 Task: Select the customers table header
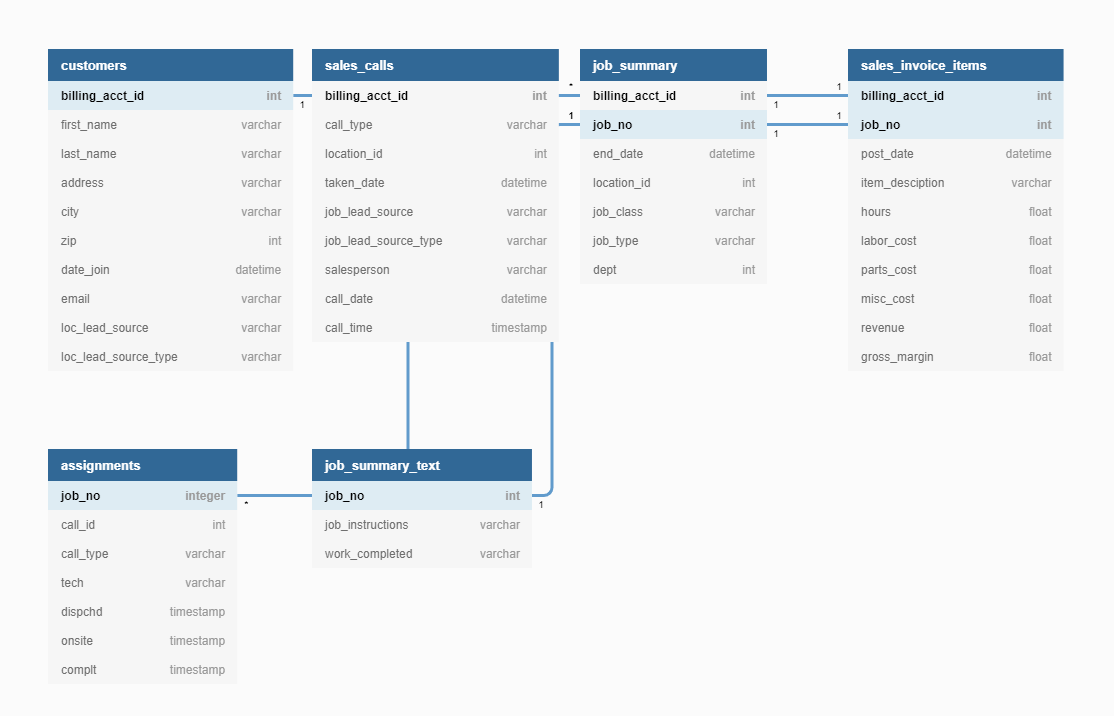[x=170, y=65]
